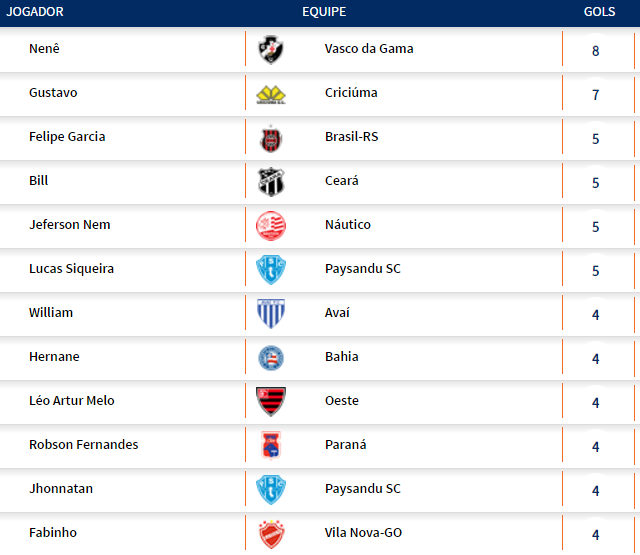Click Paysandu crest in Lucas Siqueira's row

point(271,270)
